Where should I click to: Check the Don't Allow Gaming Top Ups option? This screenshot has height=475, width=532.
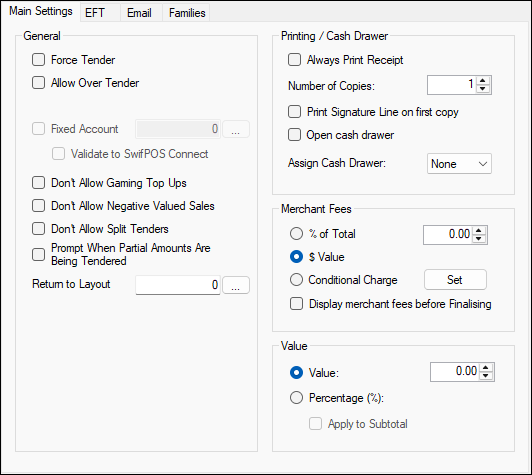click(38, 183)
